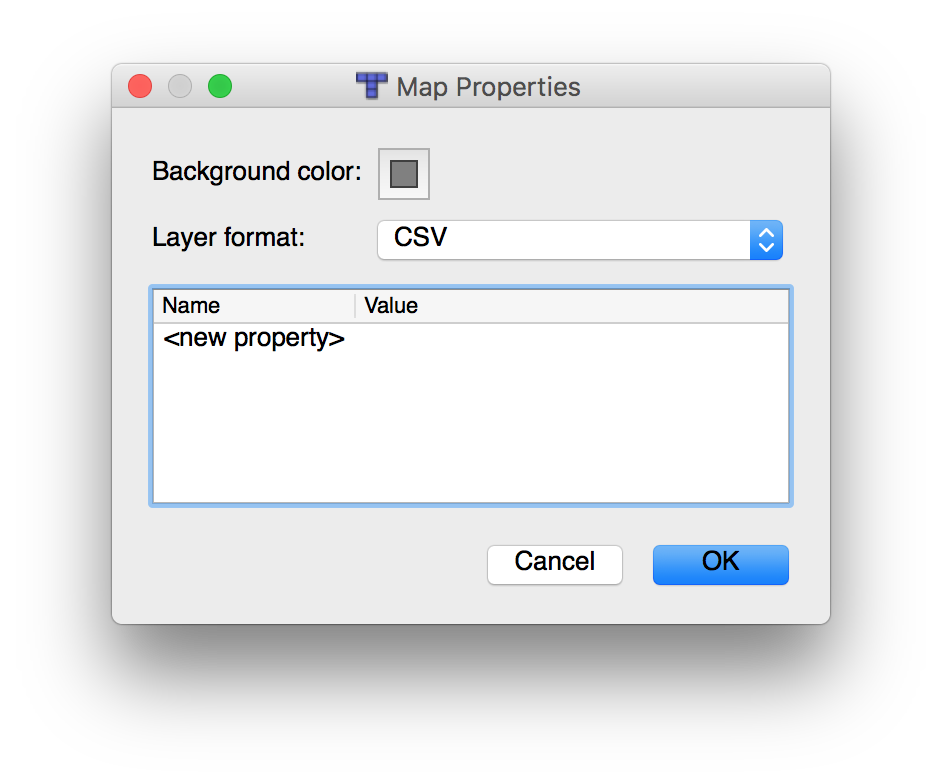Image resolution: width=942 pixels, height=784 pixels.
Task: Confirm with the OK button
Action: click(x=720, y=564)
